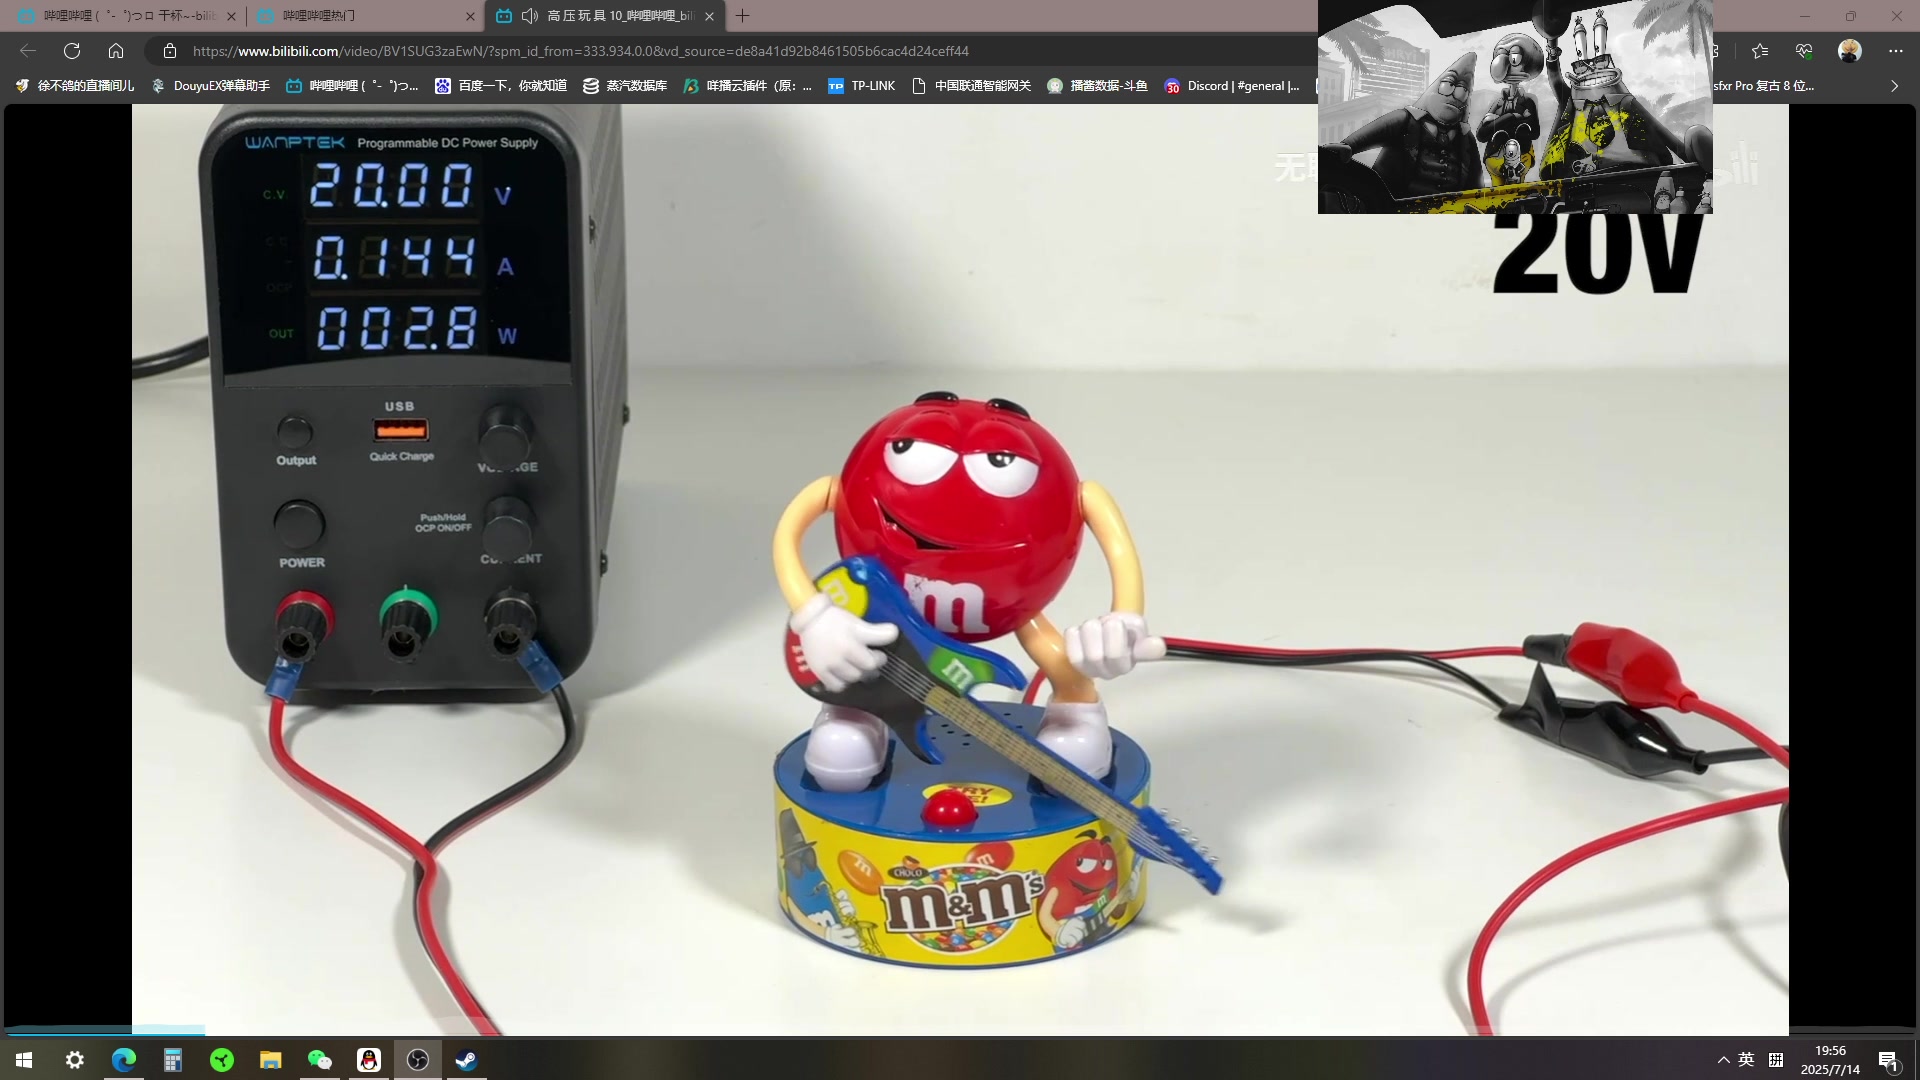Viewport: 1920px width, 1080px height.
Task: Open QQ penguin from taskbar
Action: click(x=369, y=1060)
